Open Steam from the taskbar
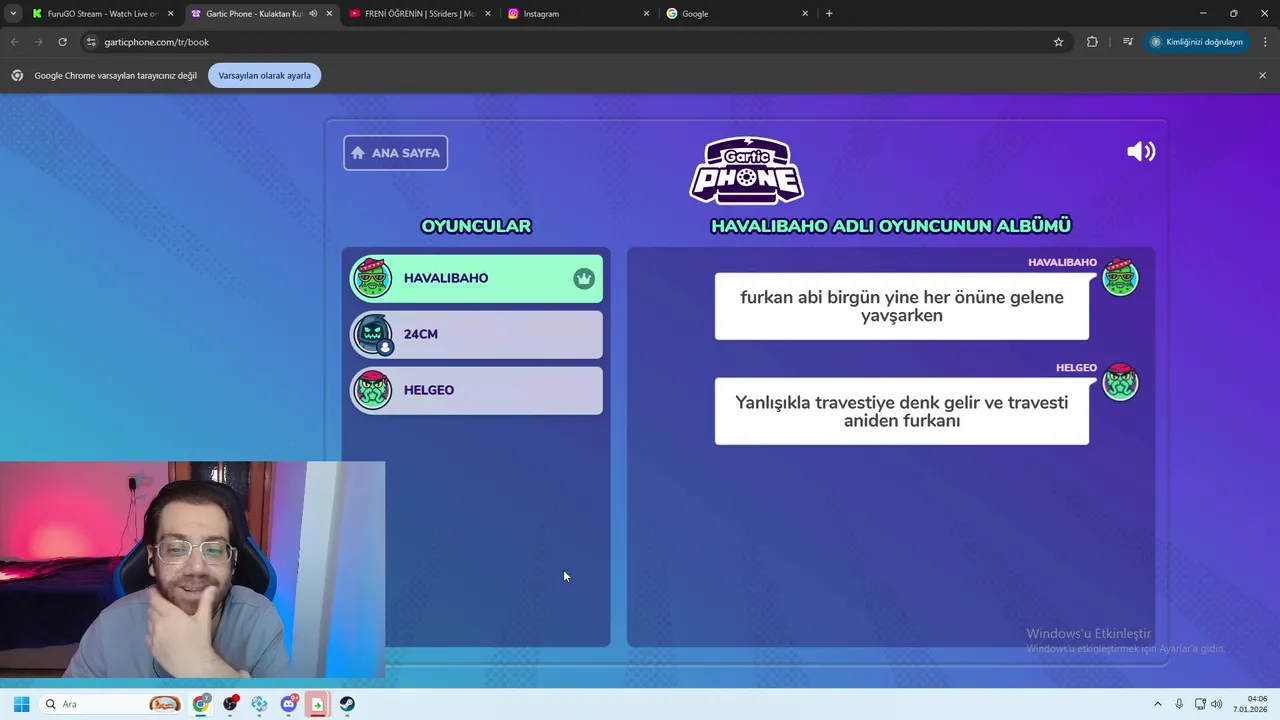 (347, 704)
